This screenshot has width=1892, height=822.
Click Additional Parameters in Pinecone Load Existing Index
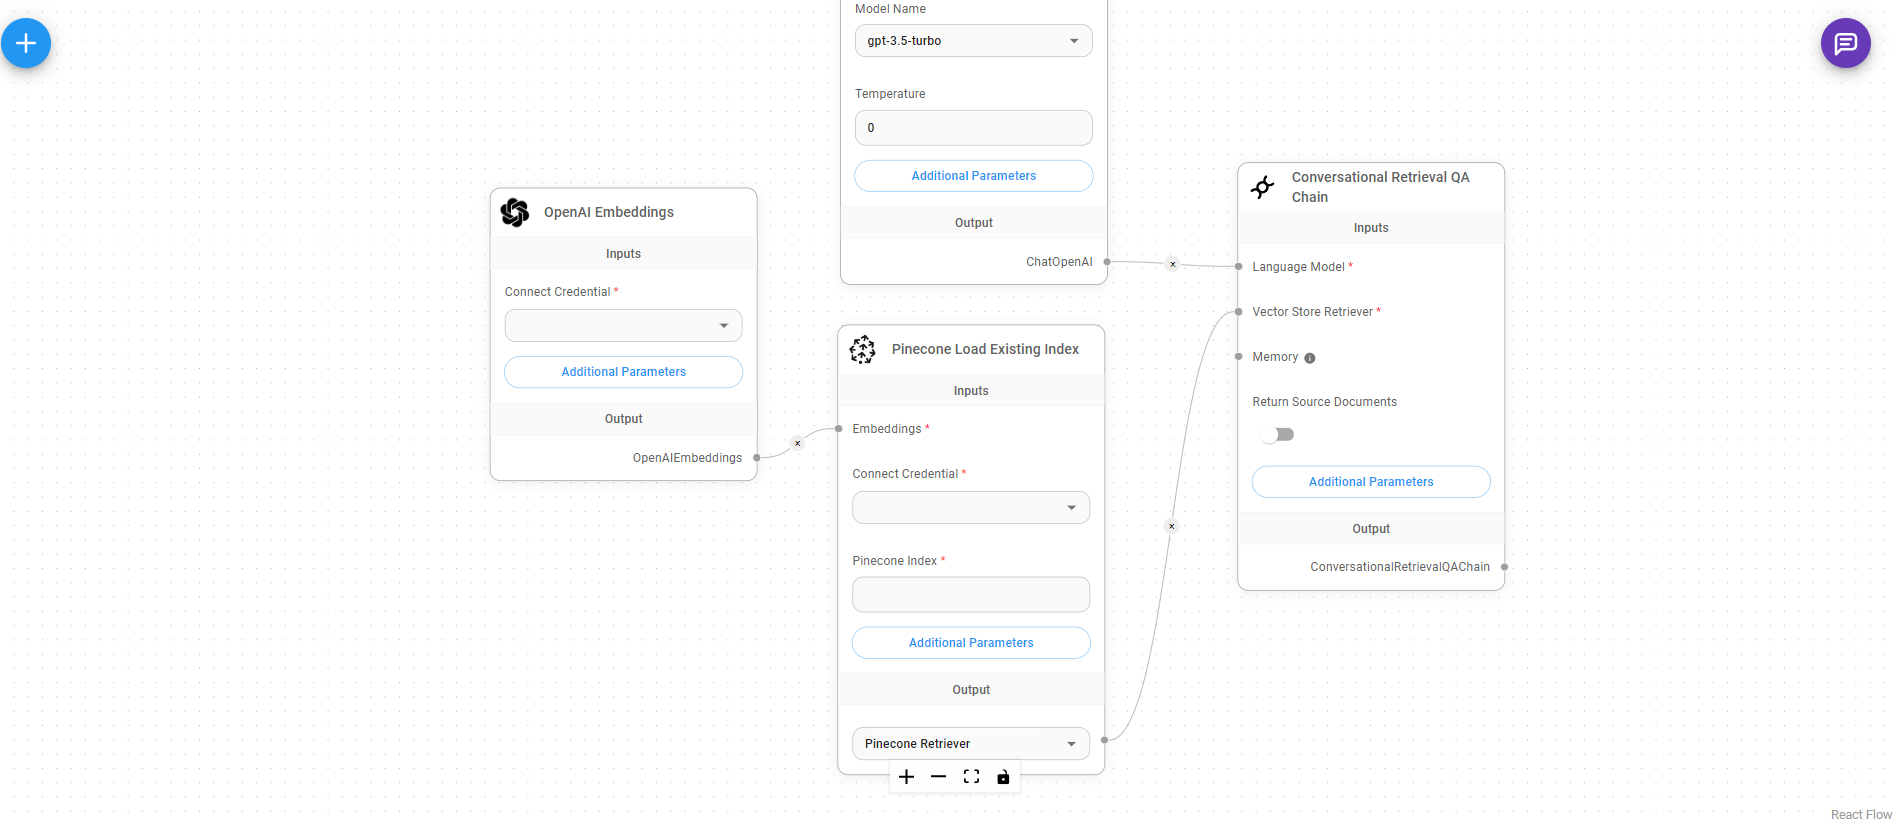(x=970, y=643)
